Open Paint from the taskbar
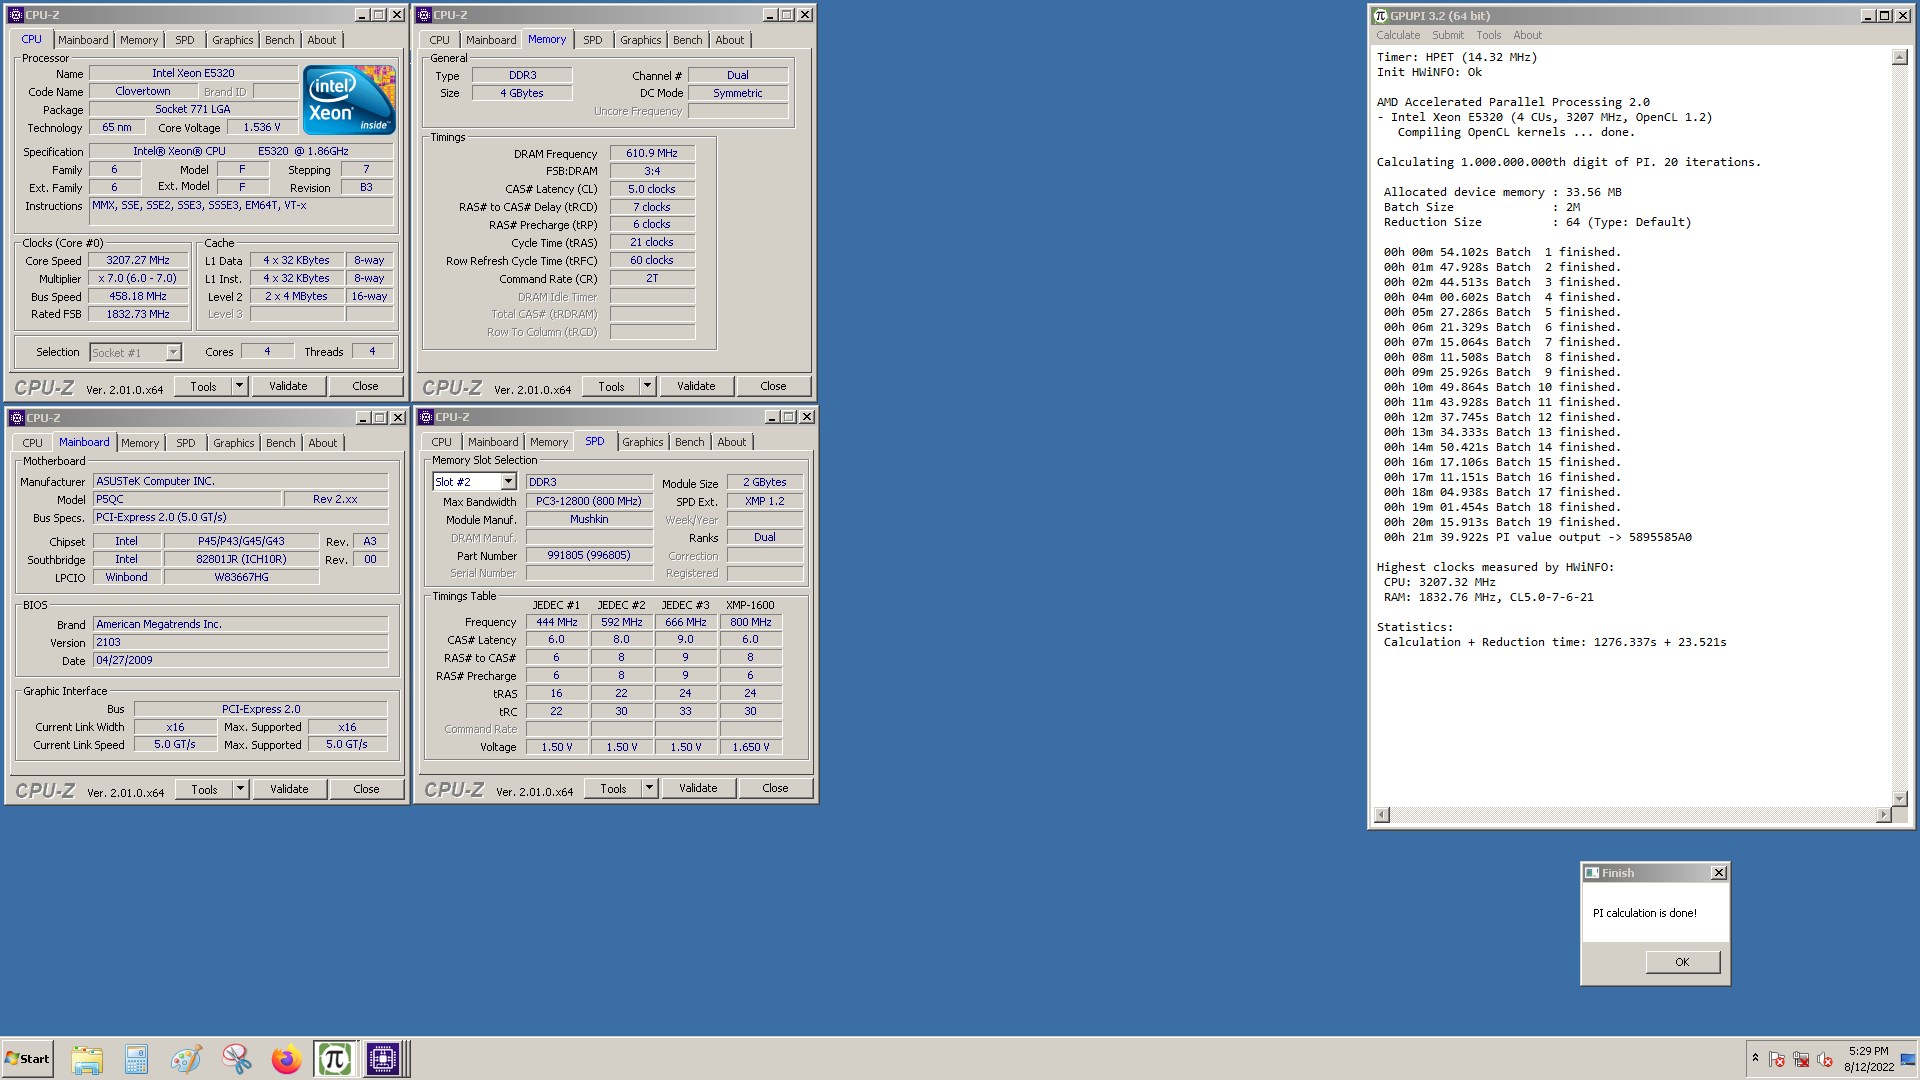1920x1080 pixels. pos(186,1059)
